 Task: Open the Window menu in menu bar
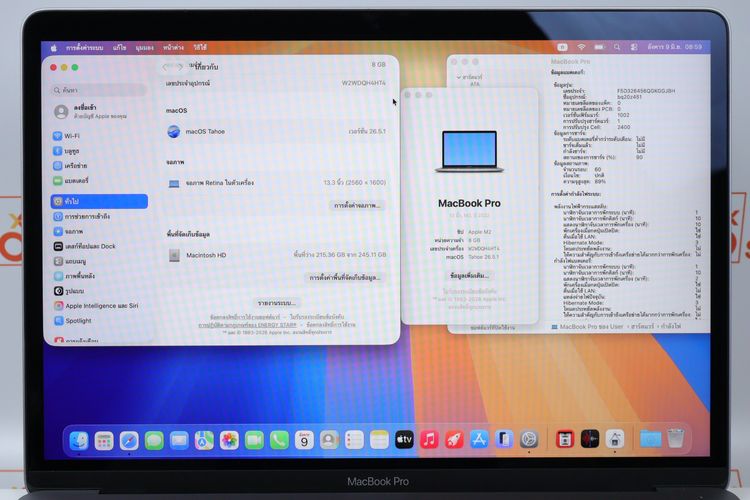click(173, 47)
